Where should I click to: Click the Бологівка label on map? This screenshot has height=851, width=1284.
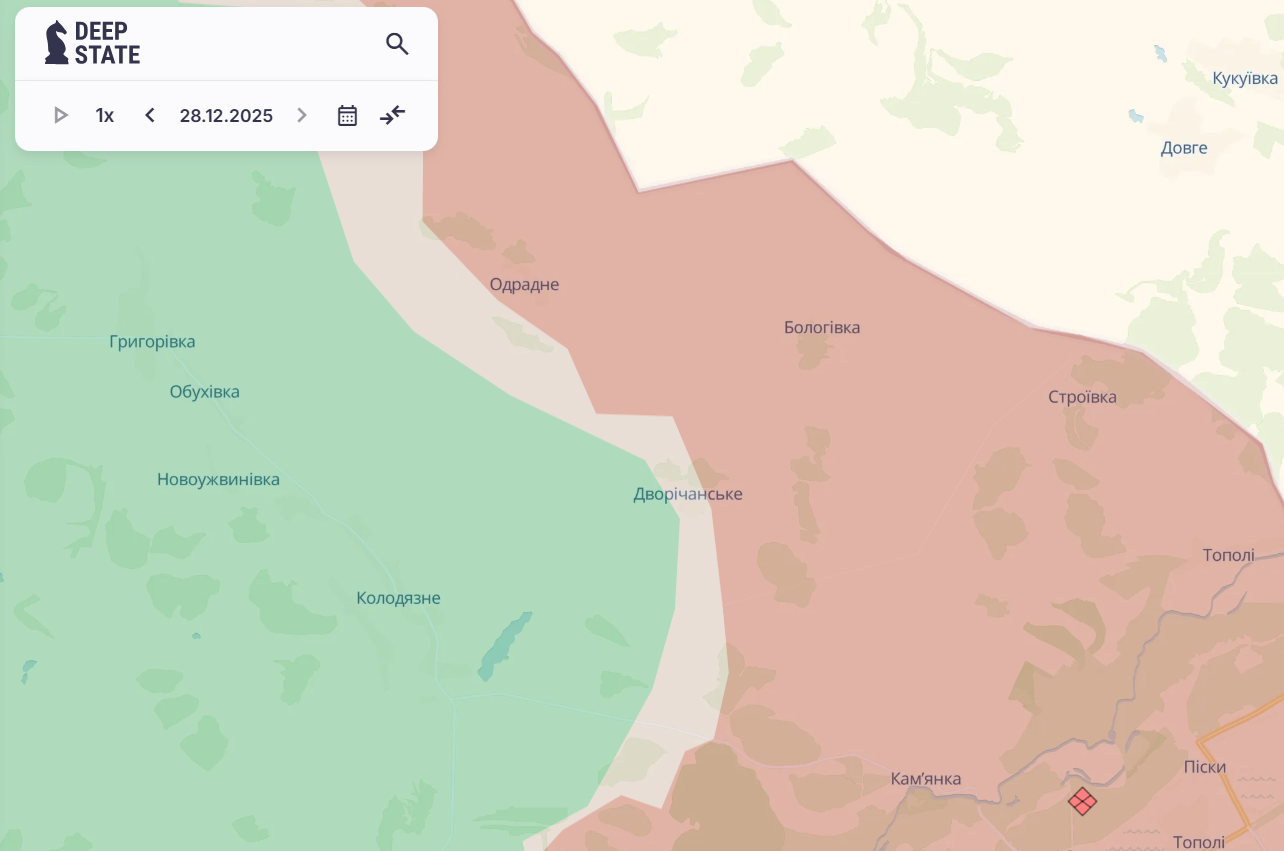click(822, 327)
